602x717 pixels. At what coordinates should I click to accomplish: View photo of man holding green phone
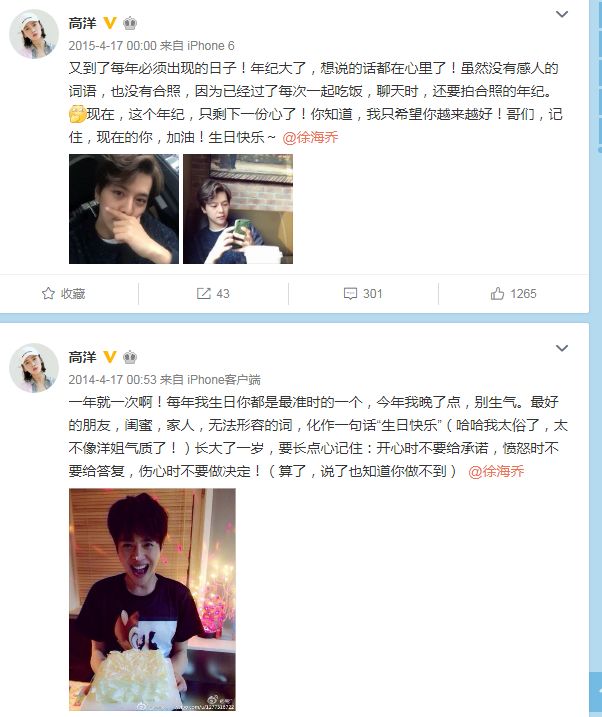[x=238, y=209]
